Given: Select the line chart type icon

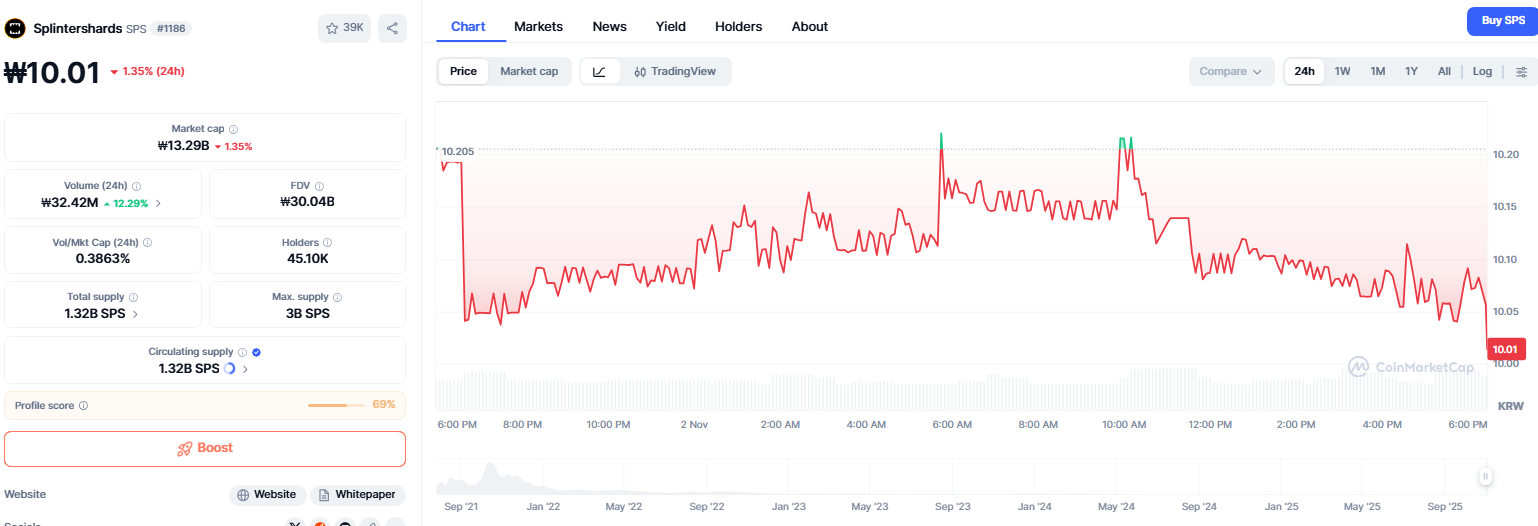Looking at the screenshot, I should (599, 71).
